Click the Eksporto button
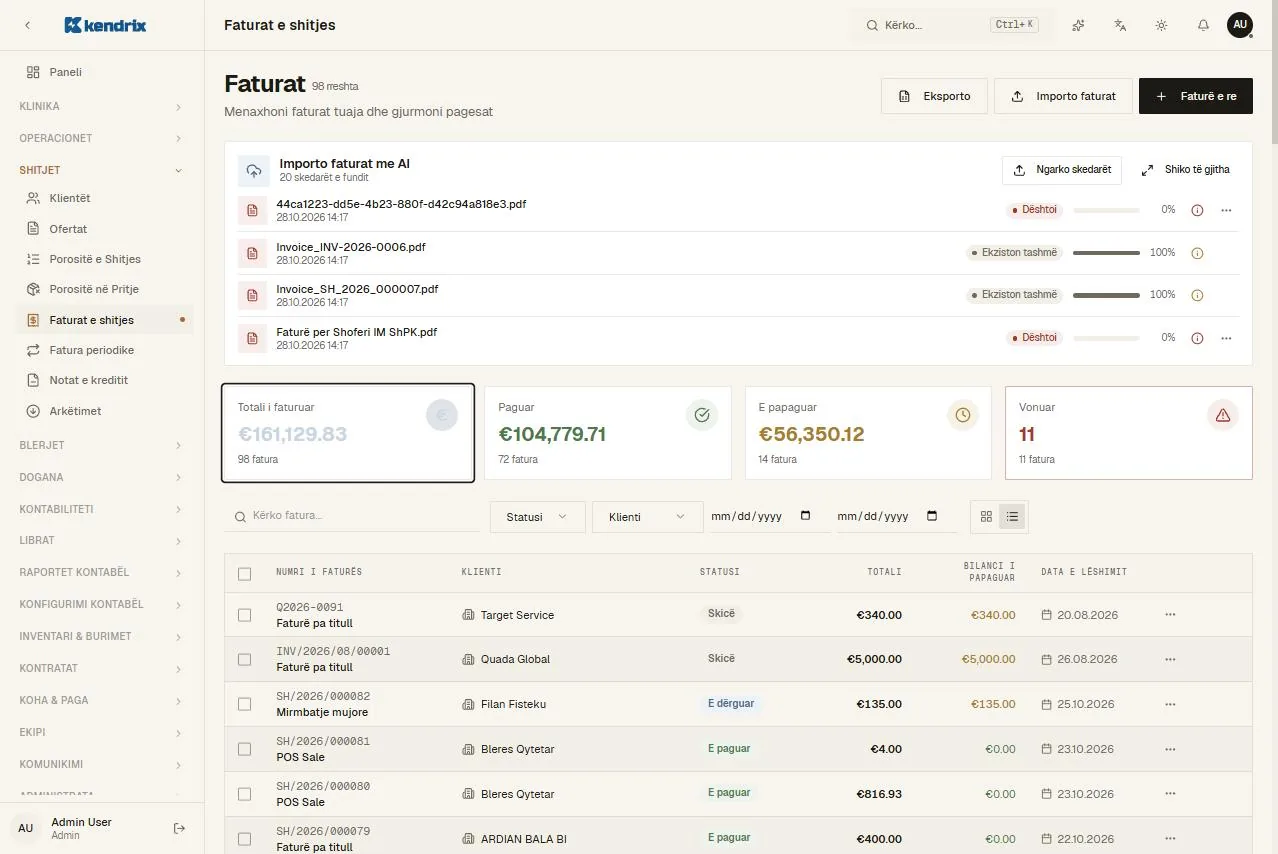 (934, 96)
